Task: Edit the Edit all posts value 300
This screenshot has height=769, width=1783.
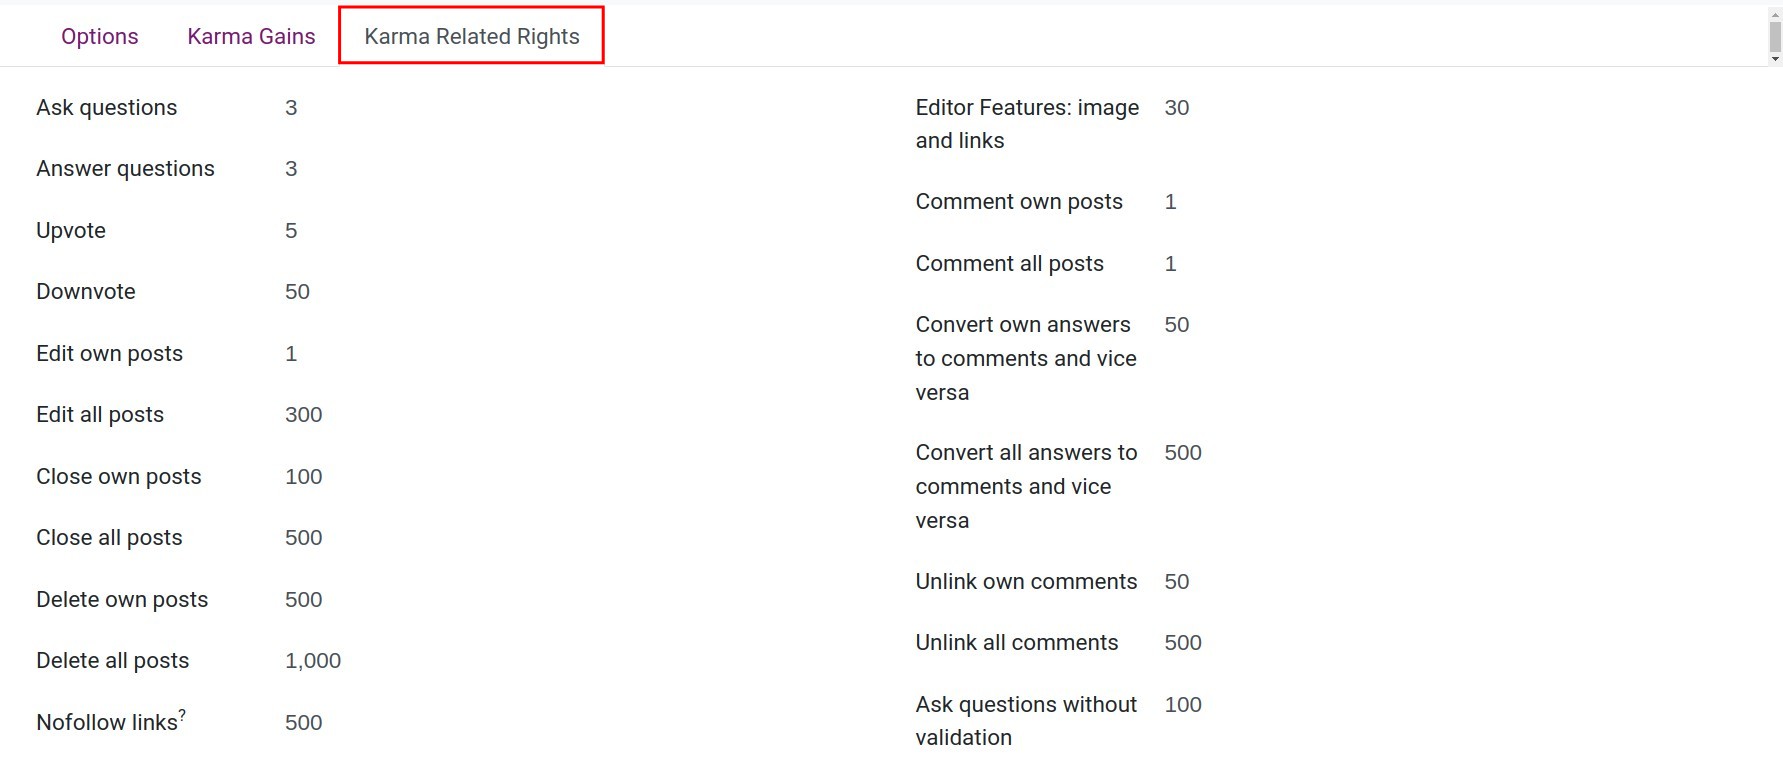Action: [303, 414]
